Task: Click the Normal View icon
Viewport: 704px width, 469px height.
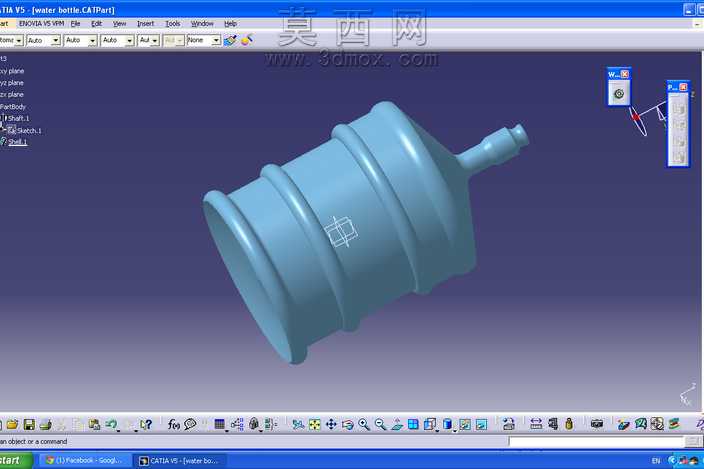Action: coord(397,424)
